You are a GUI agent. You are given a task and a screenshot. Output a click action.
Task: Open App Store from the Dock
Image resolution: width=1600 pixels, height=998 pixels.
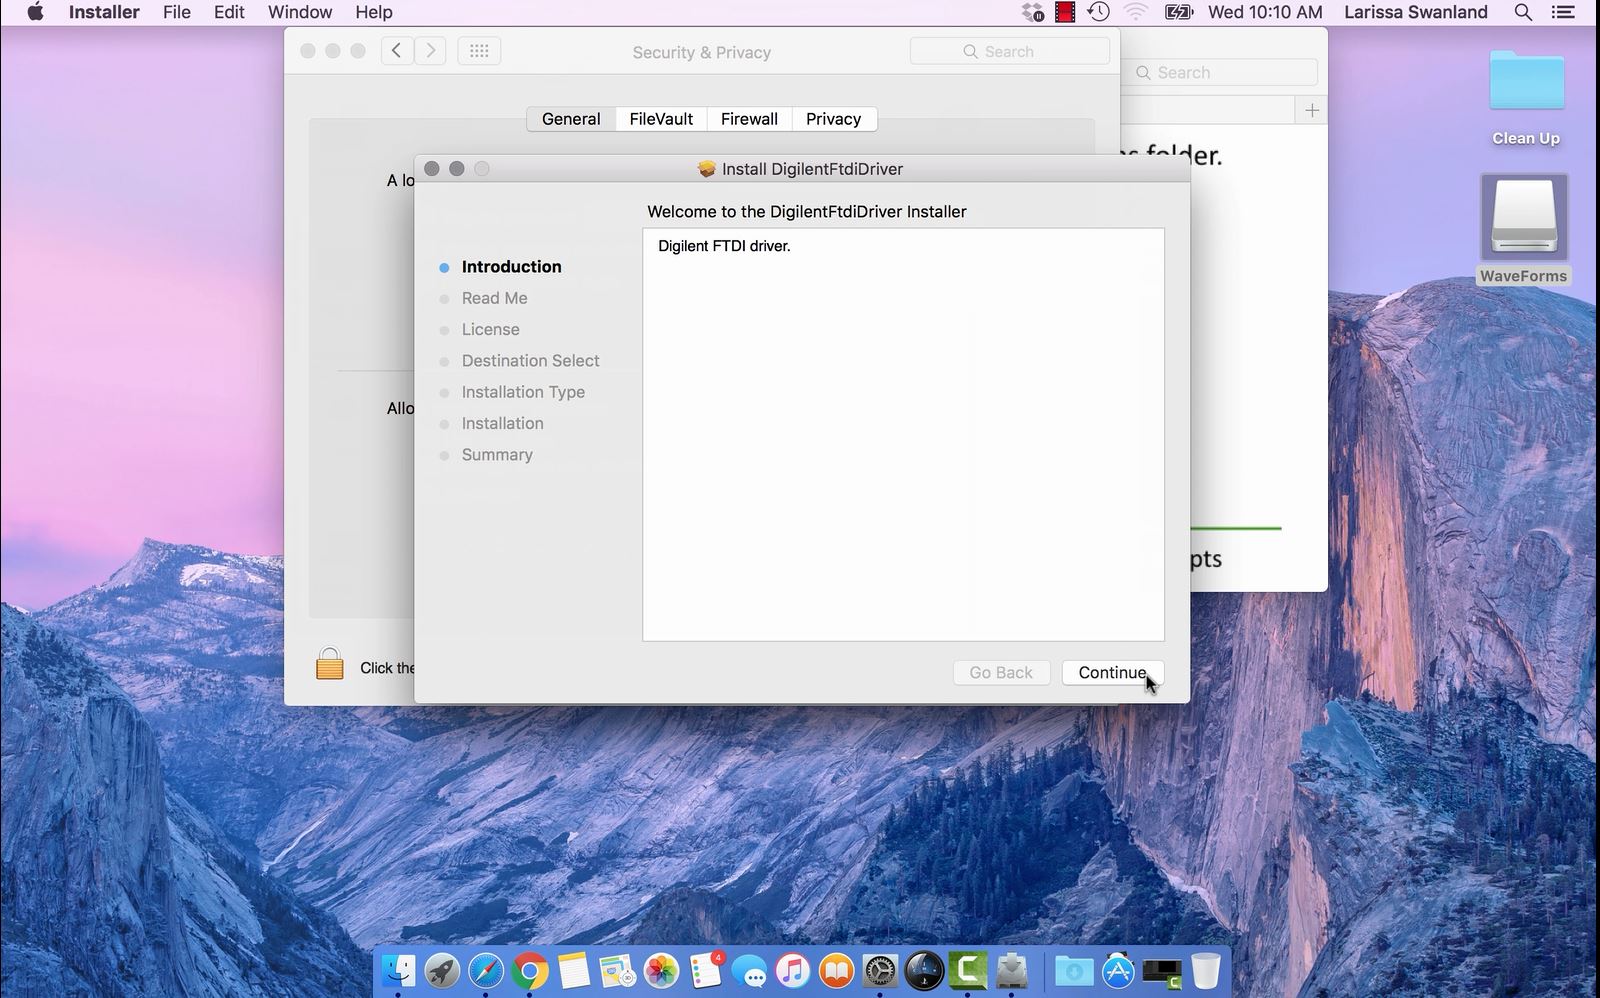click(1118, 970)
